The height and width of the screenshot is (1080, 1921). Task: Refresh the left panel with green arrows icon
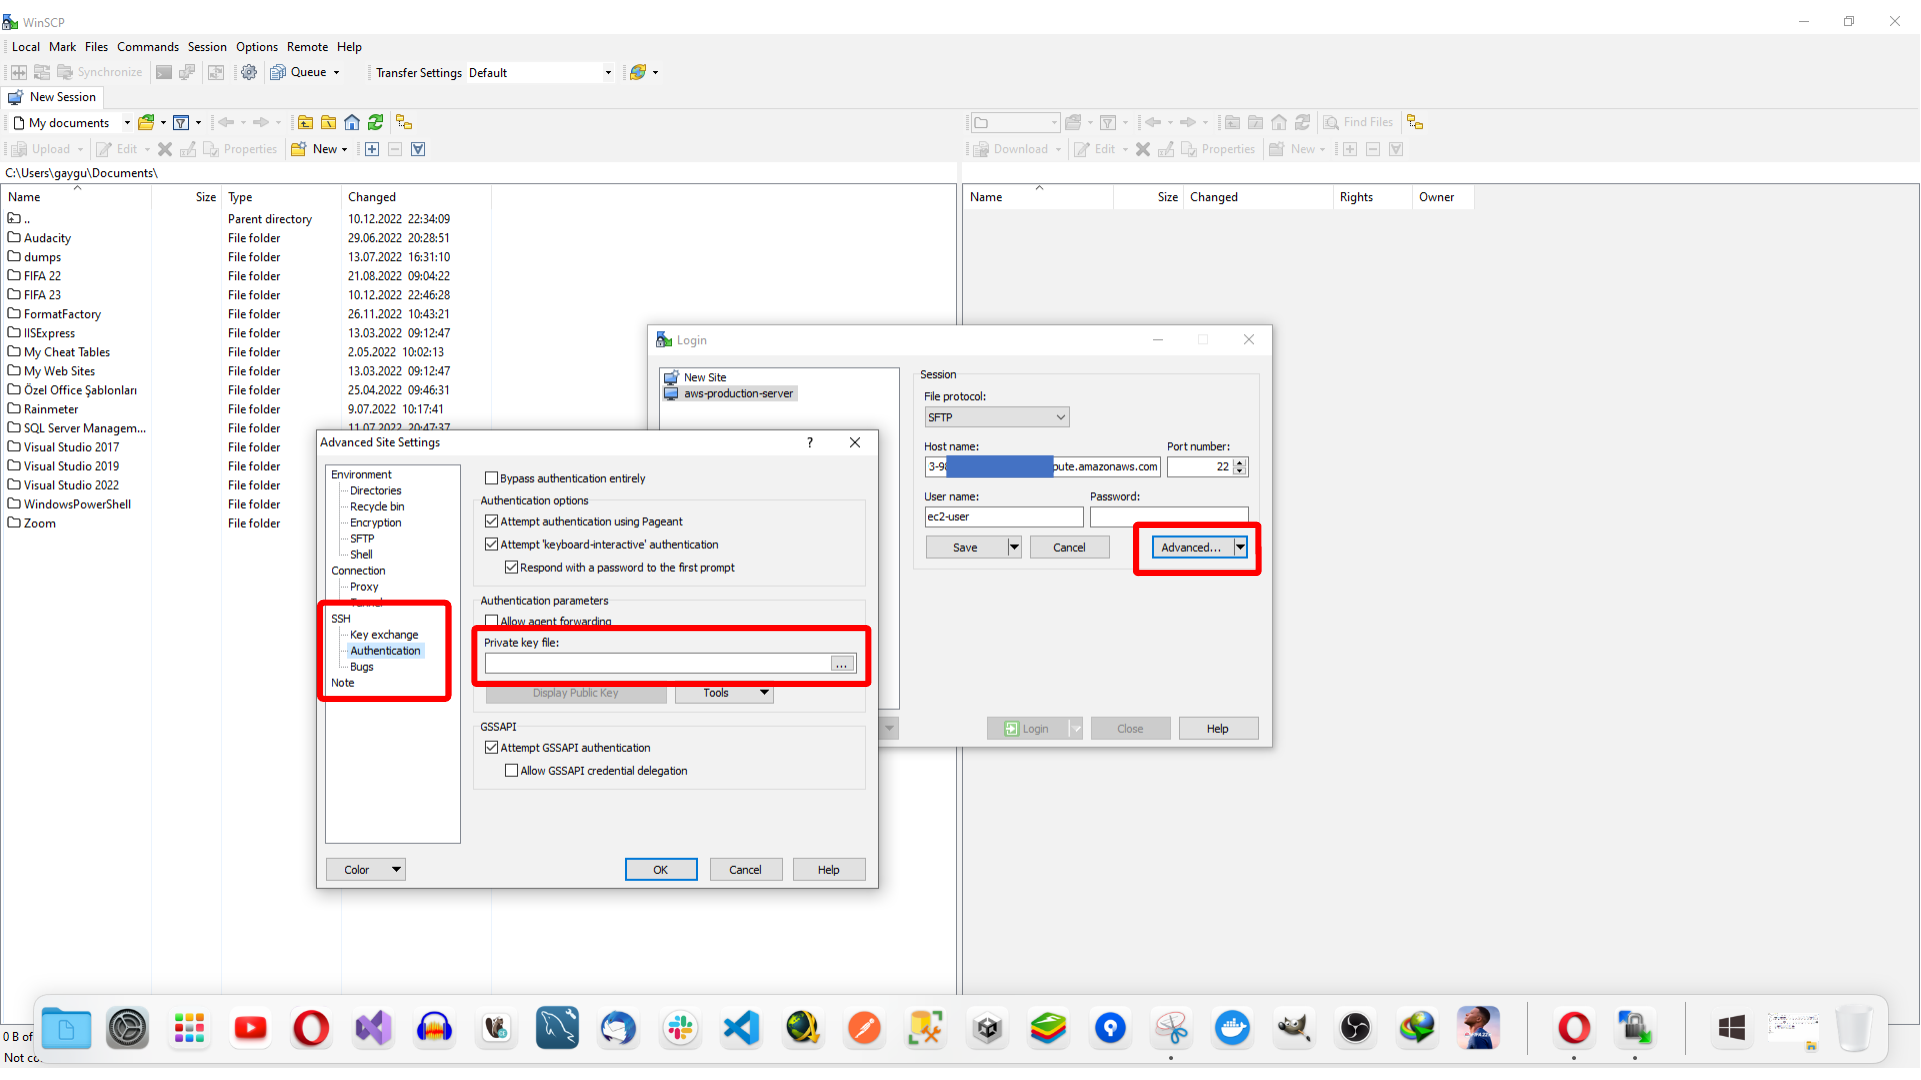pos(376,122)
